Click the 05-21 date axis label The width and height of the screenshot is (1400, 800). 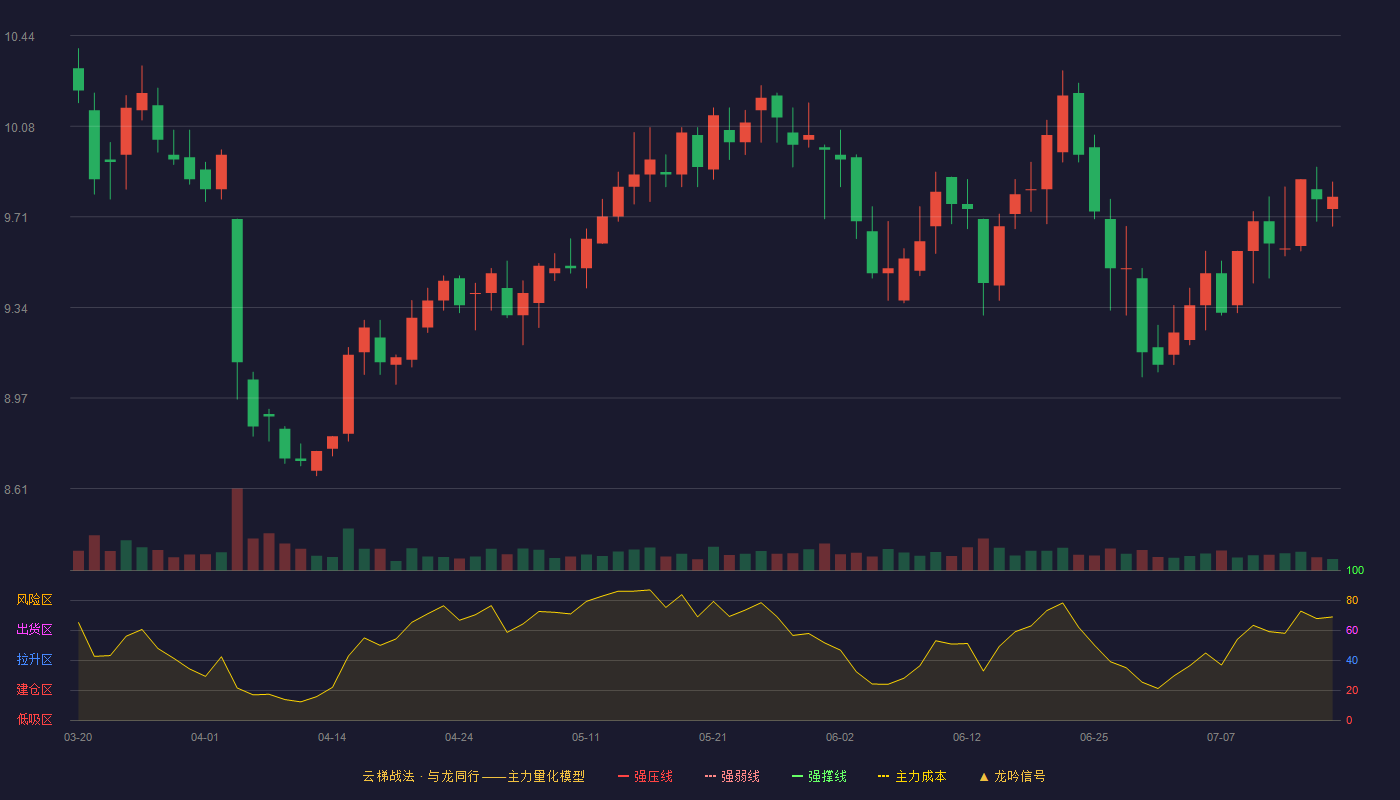tap(713, 737)
